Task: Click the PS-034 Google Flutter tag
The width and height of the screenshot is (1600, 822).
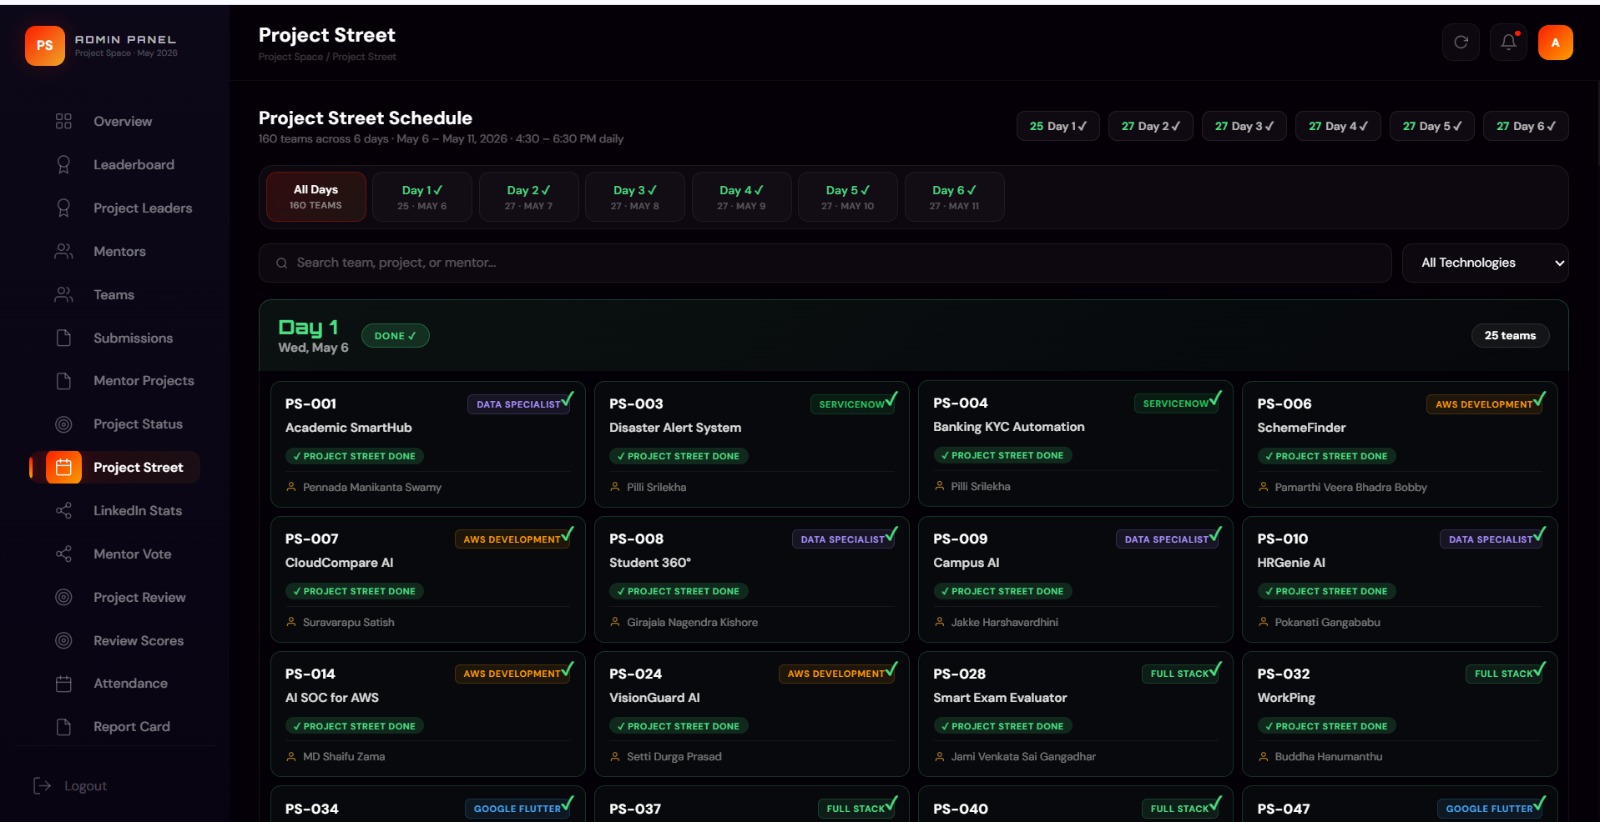Action: pos(518,809)
